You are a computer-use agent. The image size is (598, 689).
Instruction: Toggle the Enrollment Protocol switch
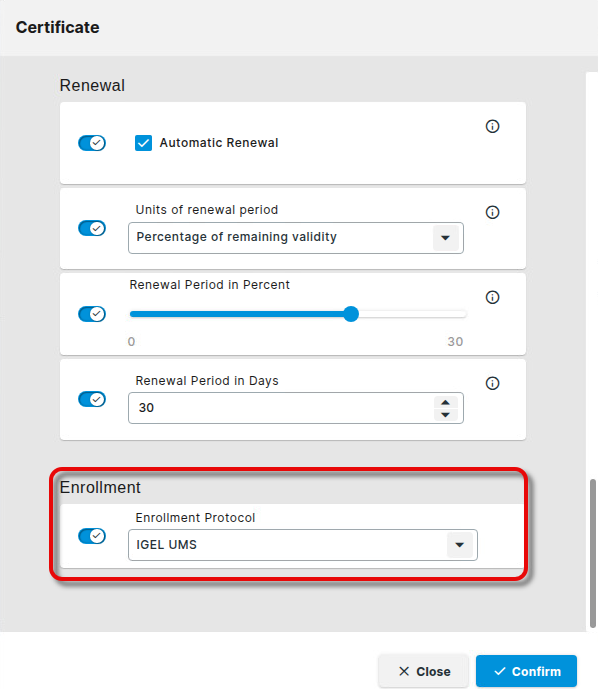tap(92, 536)
